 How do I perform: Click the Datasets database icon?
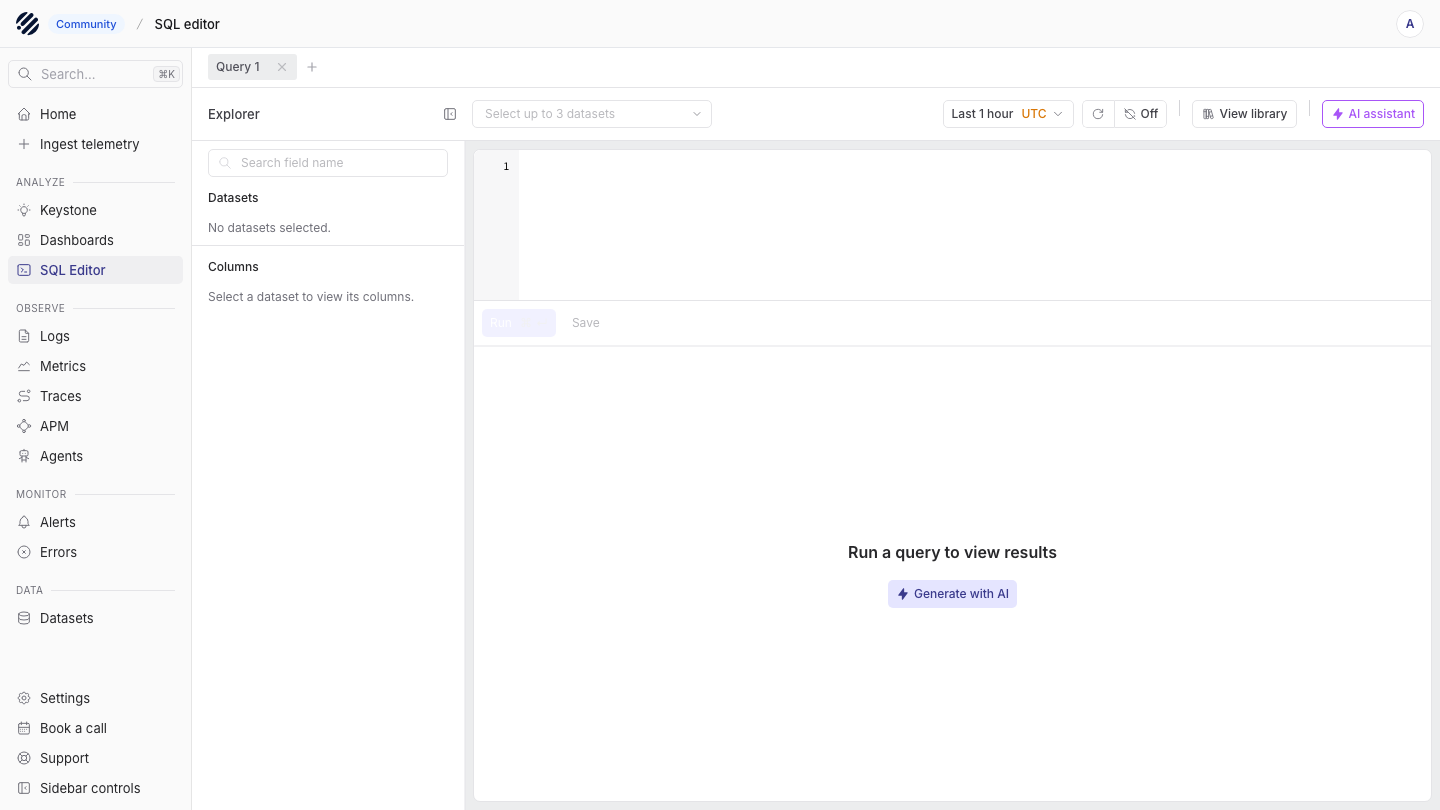click(24, 618)
